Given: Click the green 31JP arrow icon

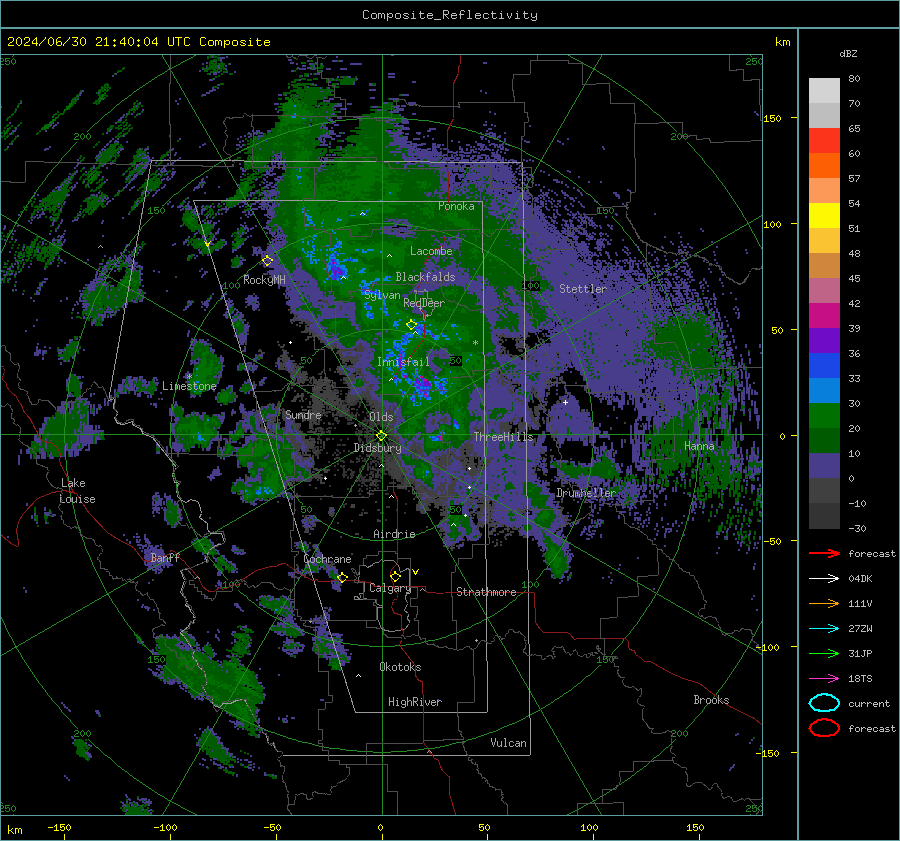Looking at the screenshot, I should pos(824,653).
